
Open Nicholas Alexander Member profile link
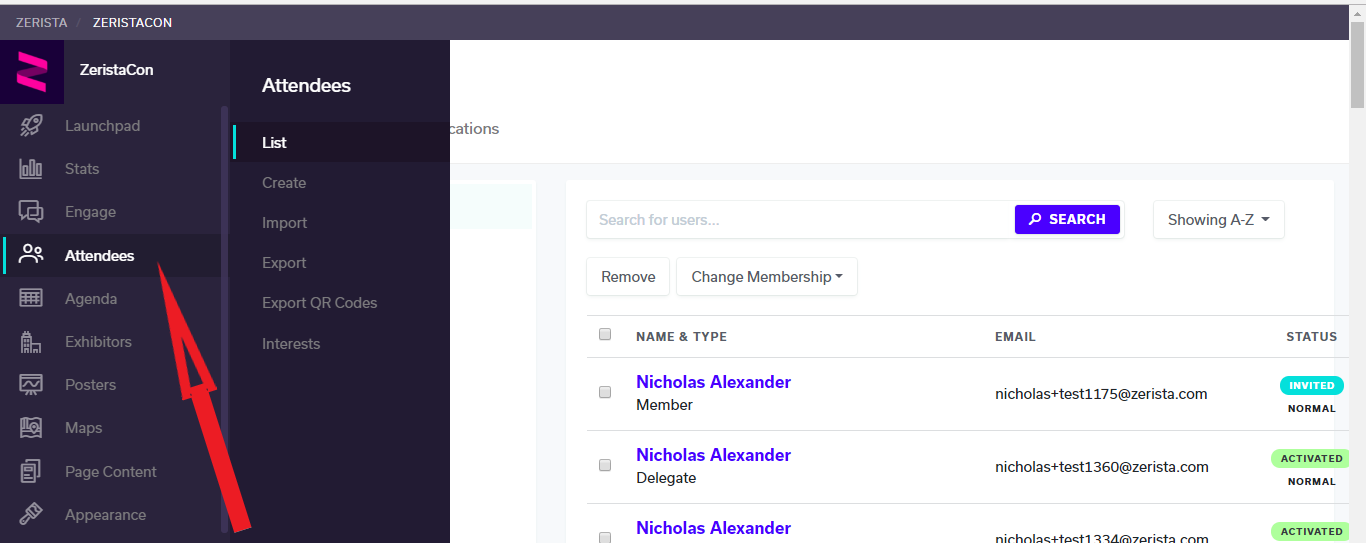click(x=713, y=382)
